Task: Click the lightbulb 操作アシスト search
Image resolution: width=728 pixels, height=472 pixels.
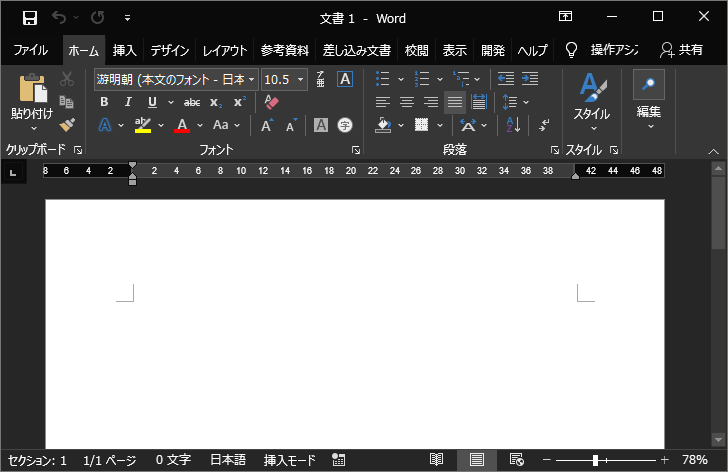Action: [601, 50]
